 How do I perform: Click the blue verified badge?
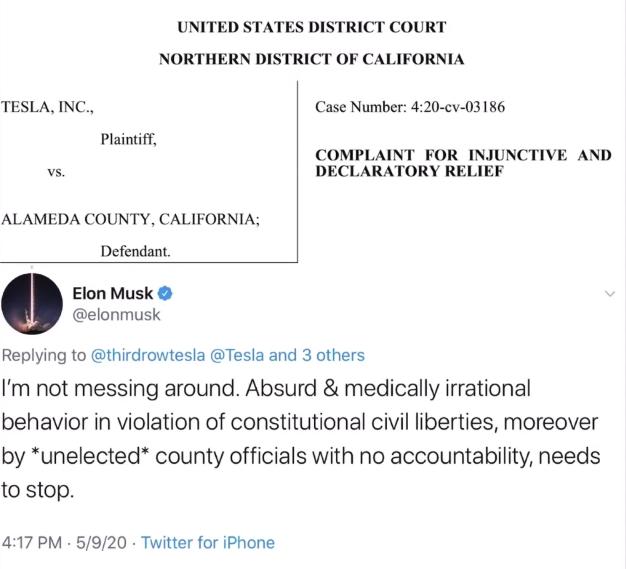point(165,293)
